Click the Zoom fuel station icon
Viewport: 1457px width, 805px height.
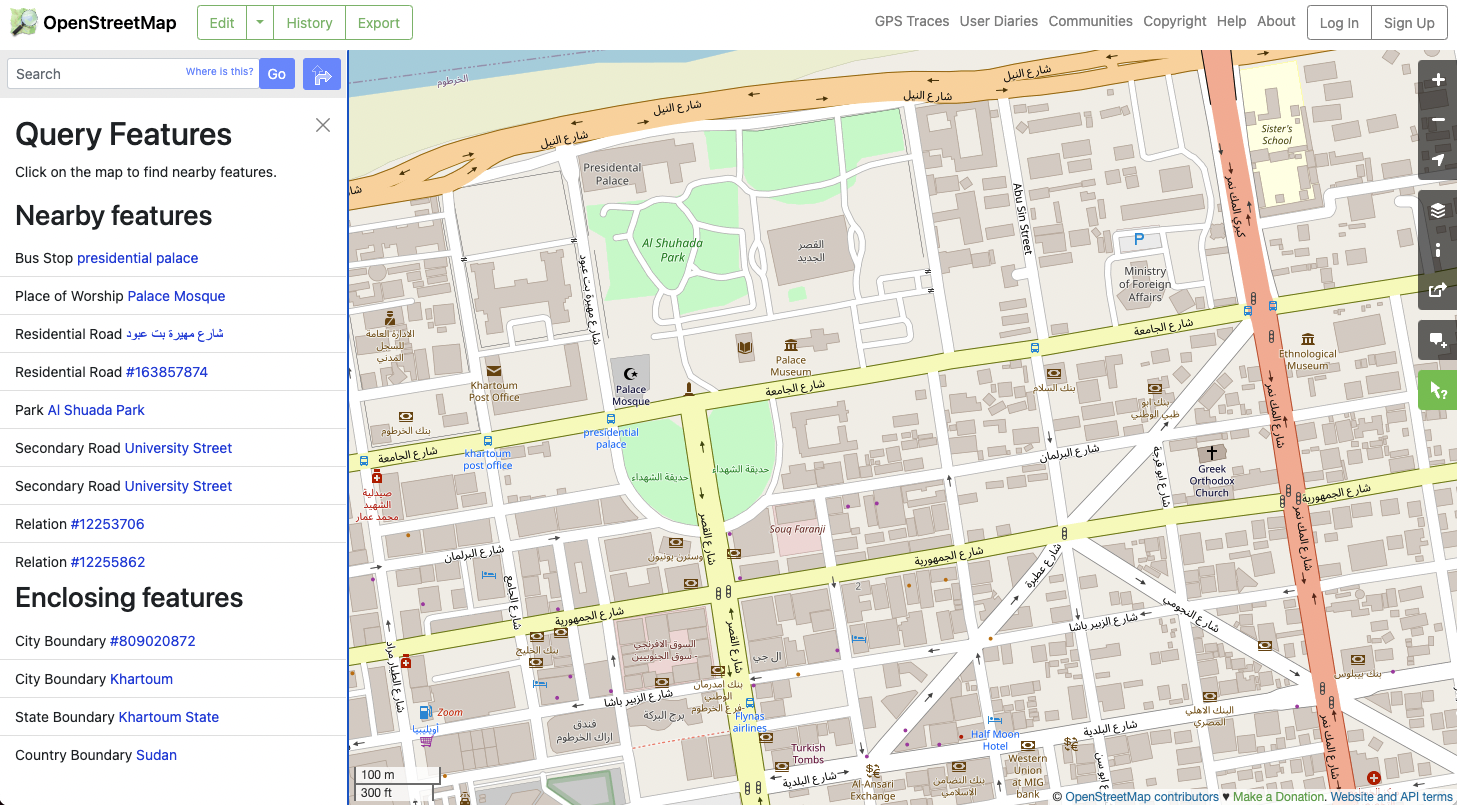[x=425, y=712]
